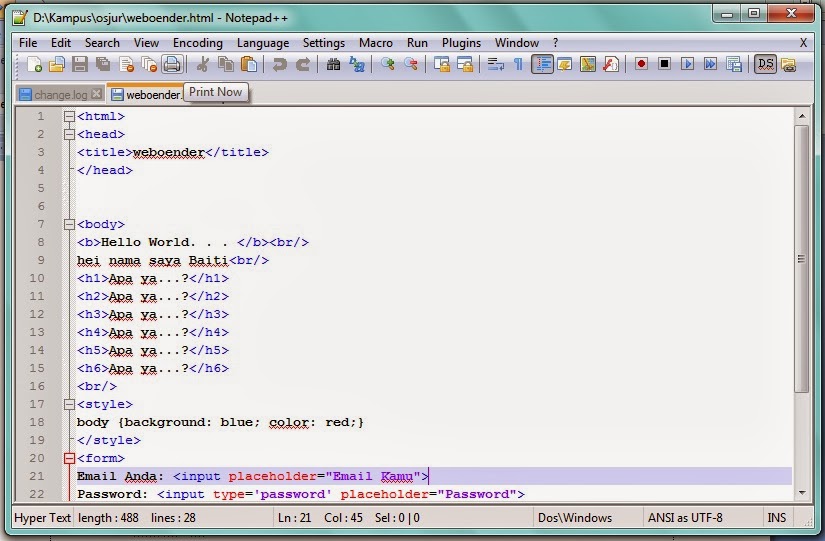Collapse the <body> fold on line 7
825x541 pixels.
(69, 224)
